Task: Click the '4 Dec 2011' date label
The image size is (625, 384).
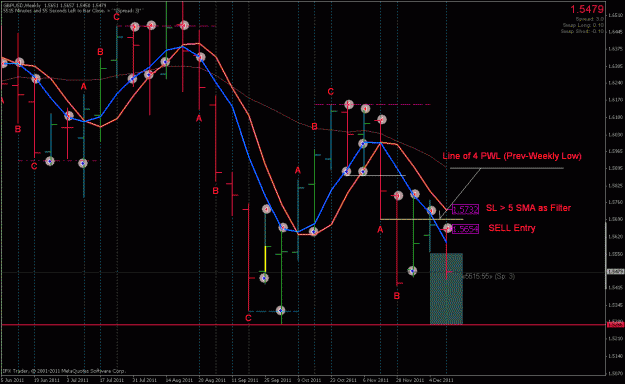Action: point(442,380)
